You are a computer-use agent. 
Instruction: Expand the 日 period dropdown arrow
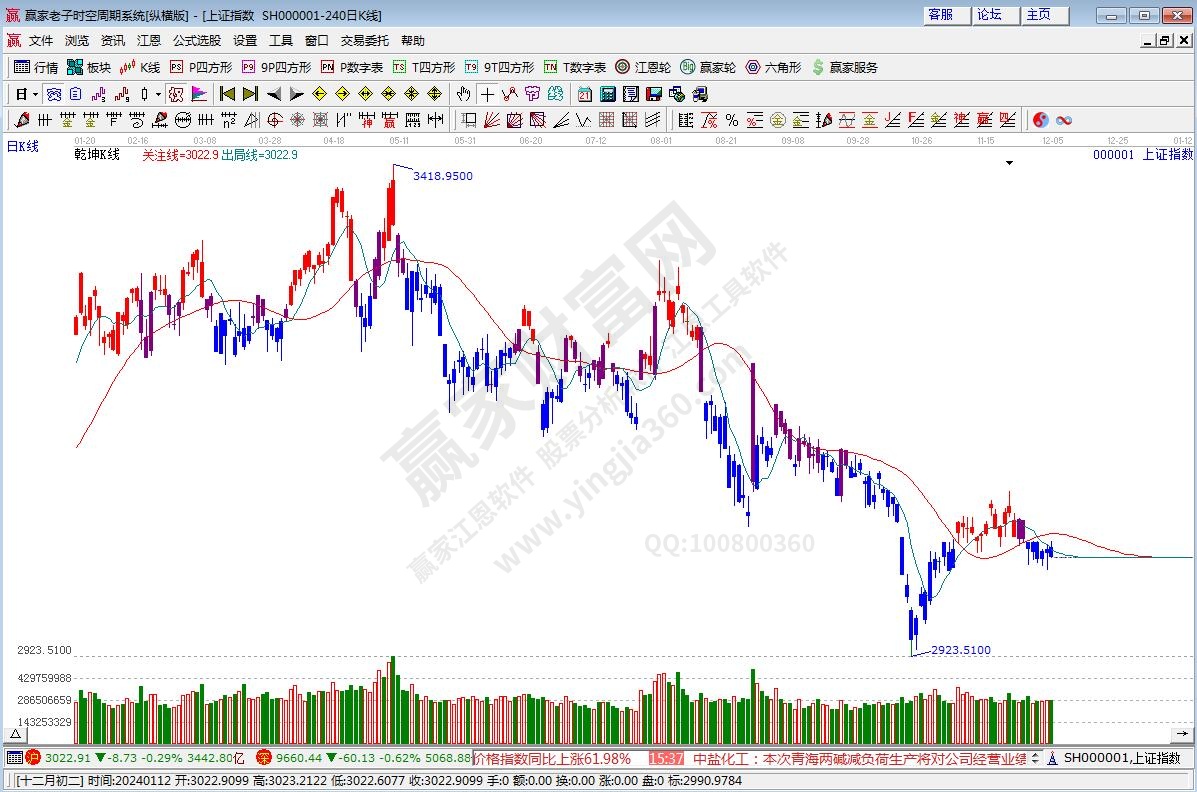click(35, 94)
